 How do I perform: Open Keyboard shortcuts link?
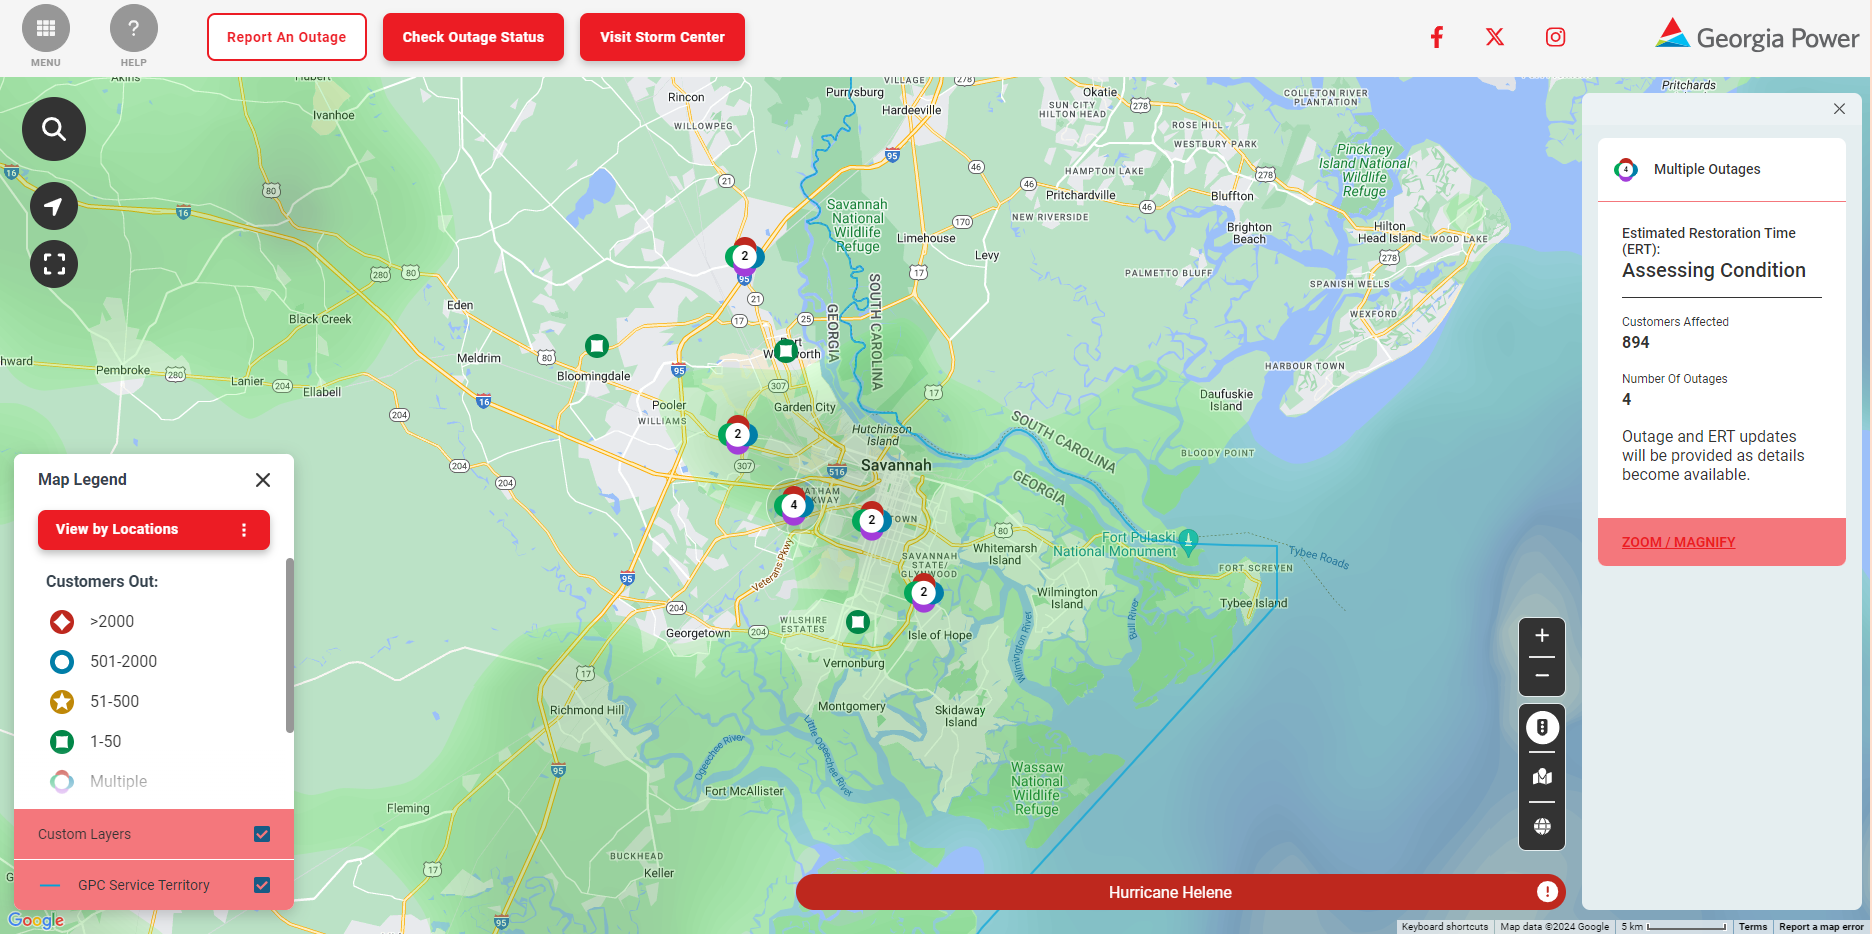pos(1445,927)
